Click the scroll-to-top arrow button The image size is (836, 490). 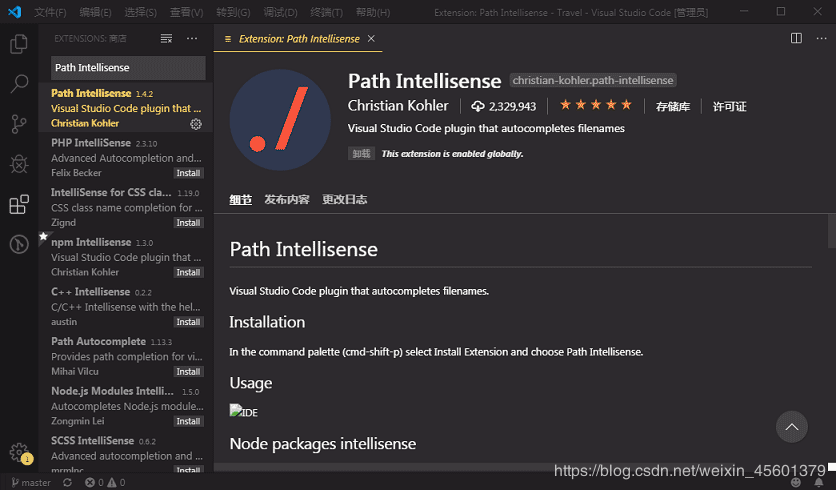pyautogui.click(x=791, y=427)
